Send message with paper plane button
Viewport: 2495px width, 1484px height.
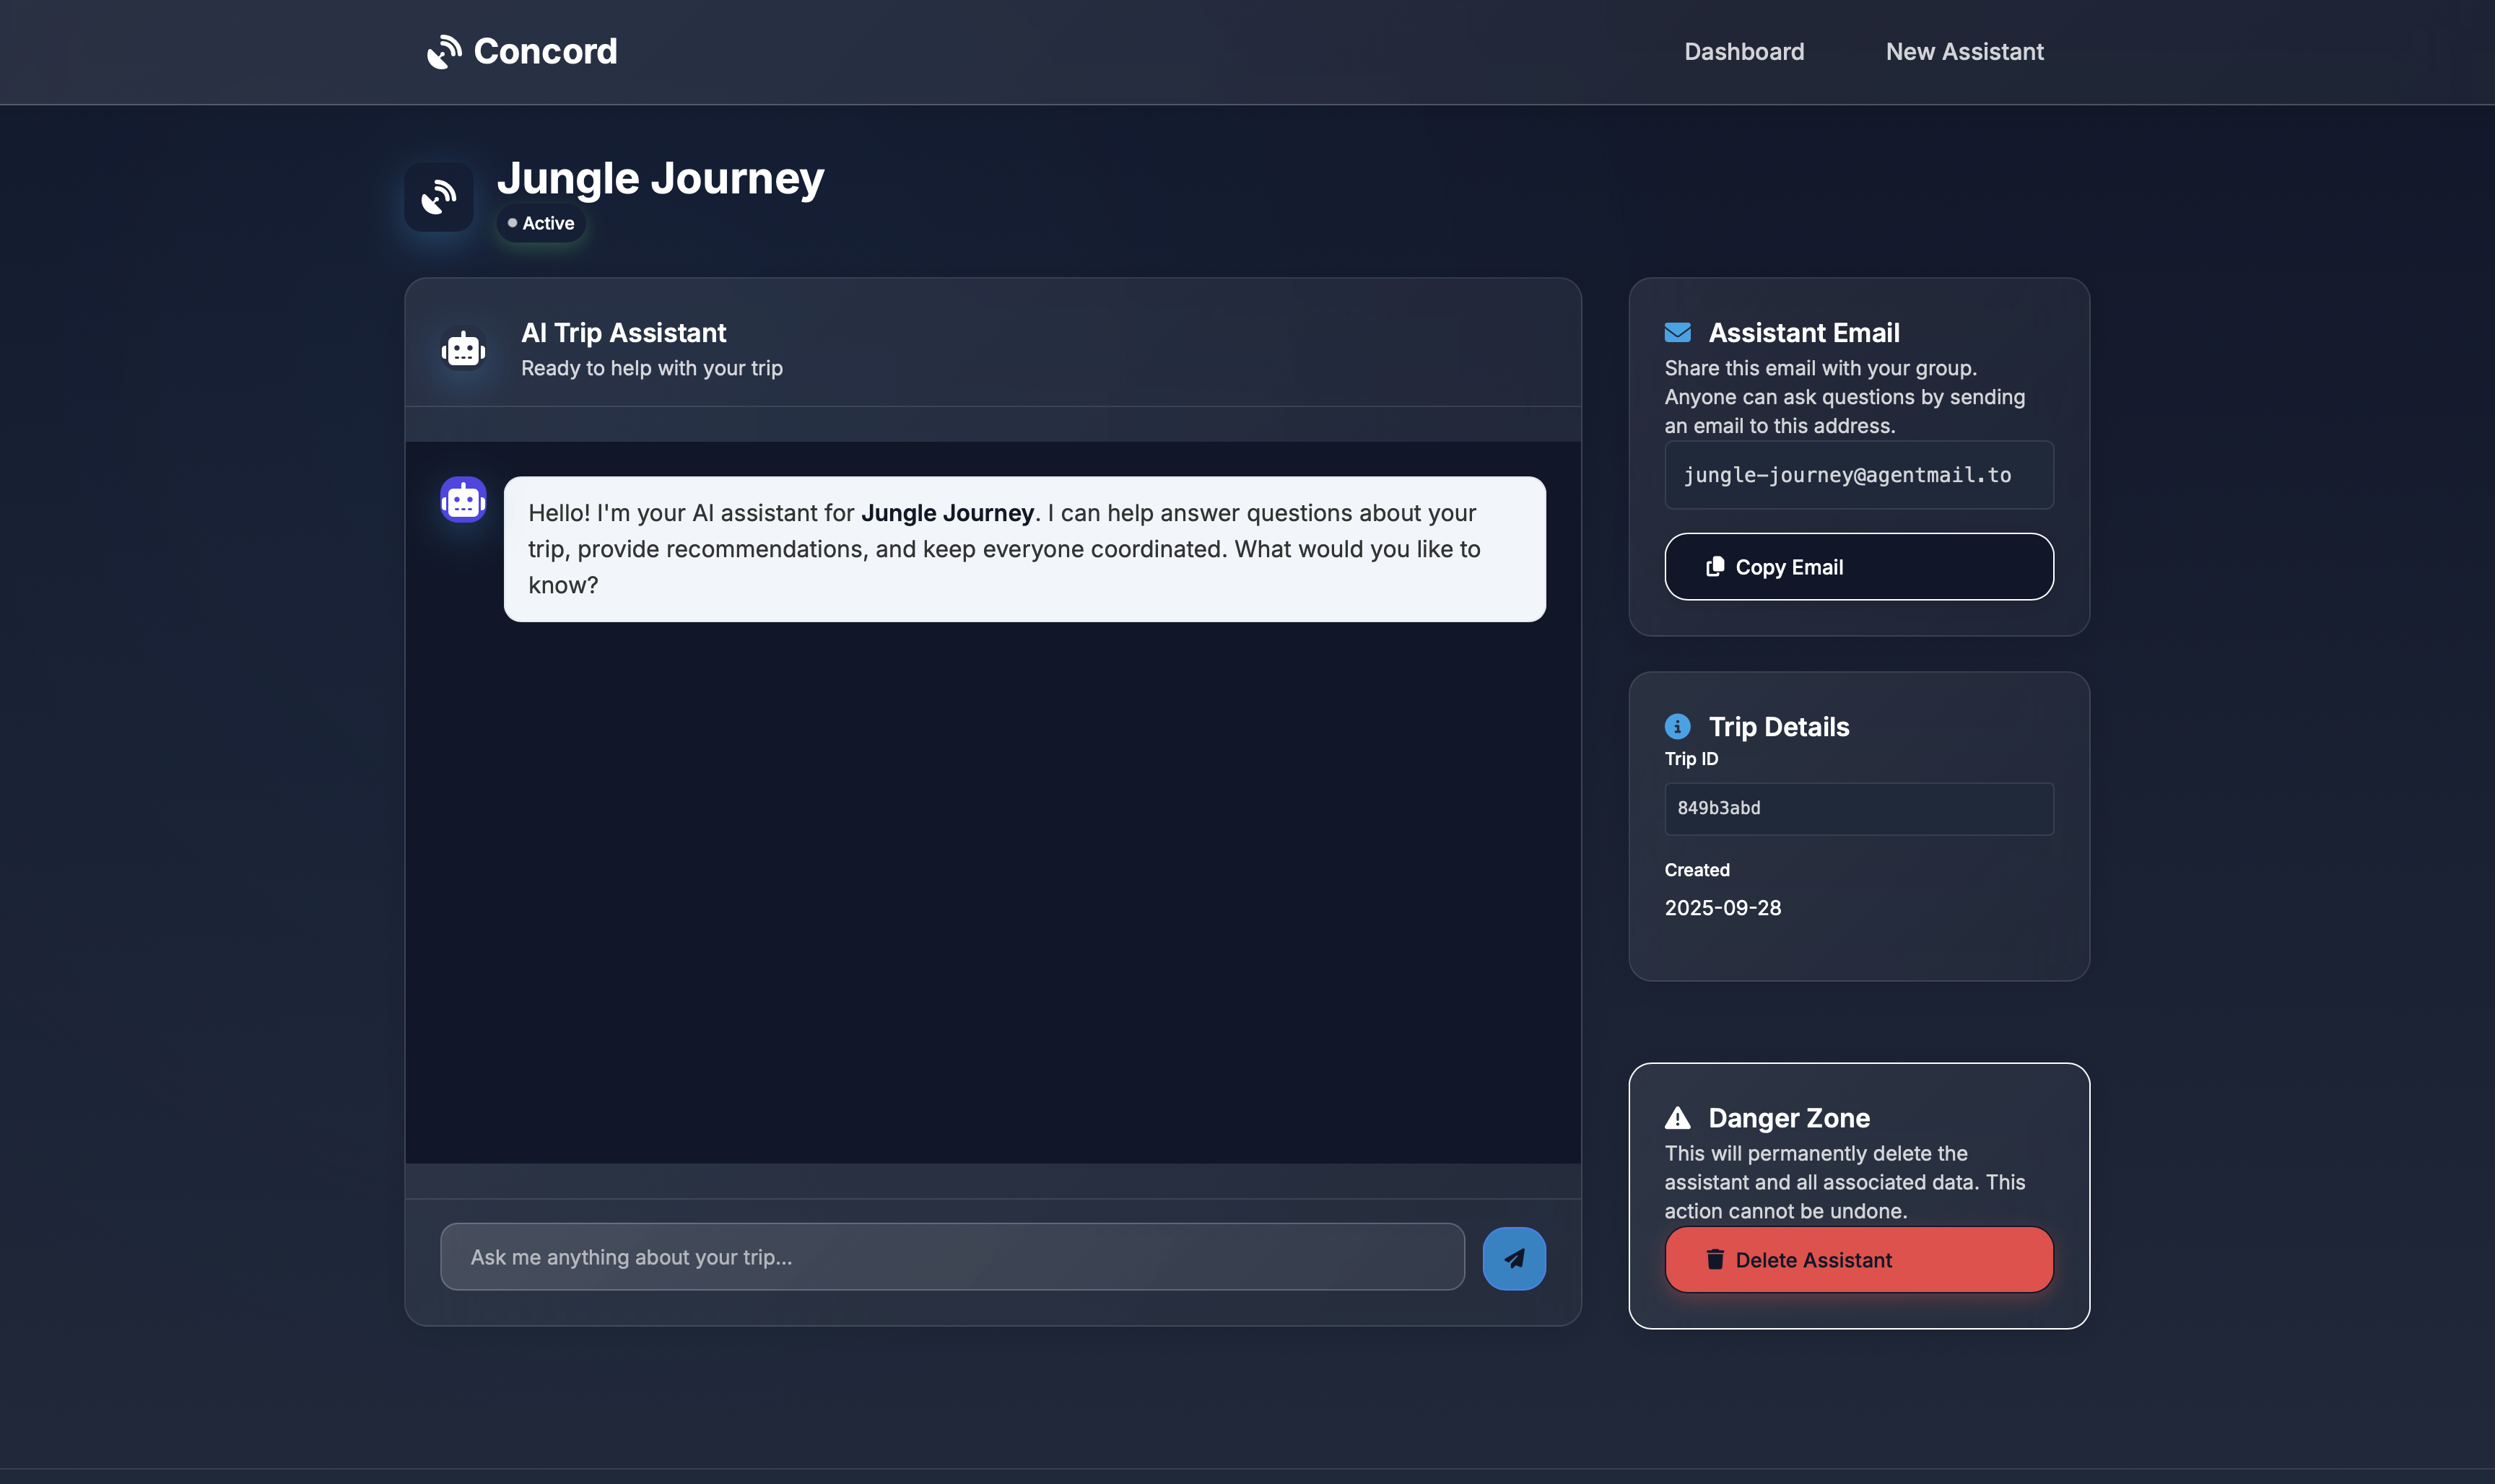pyautogui.click(x=1513, y=1258)
